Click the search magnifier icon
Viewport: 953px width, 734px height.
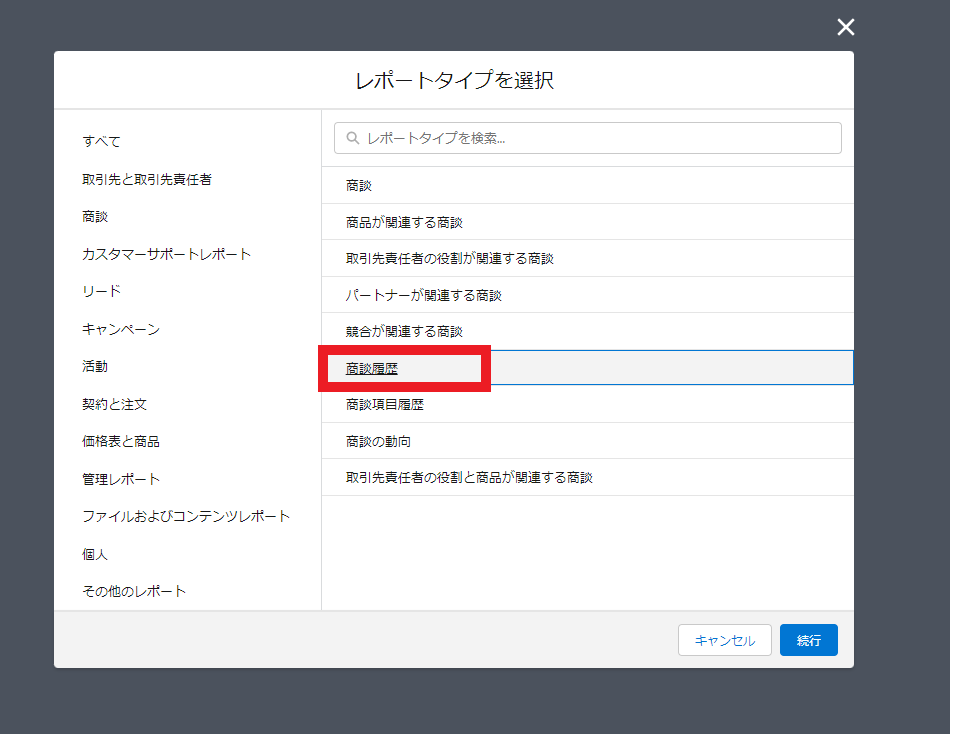pyautogui.click(x=353, y=138)
